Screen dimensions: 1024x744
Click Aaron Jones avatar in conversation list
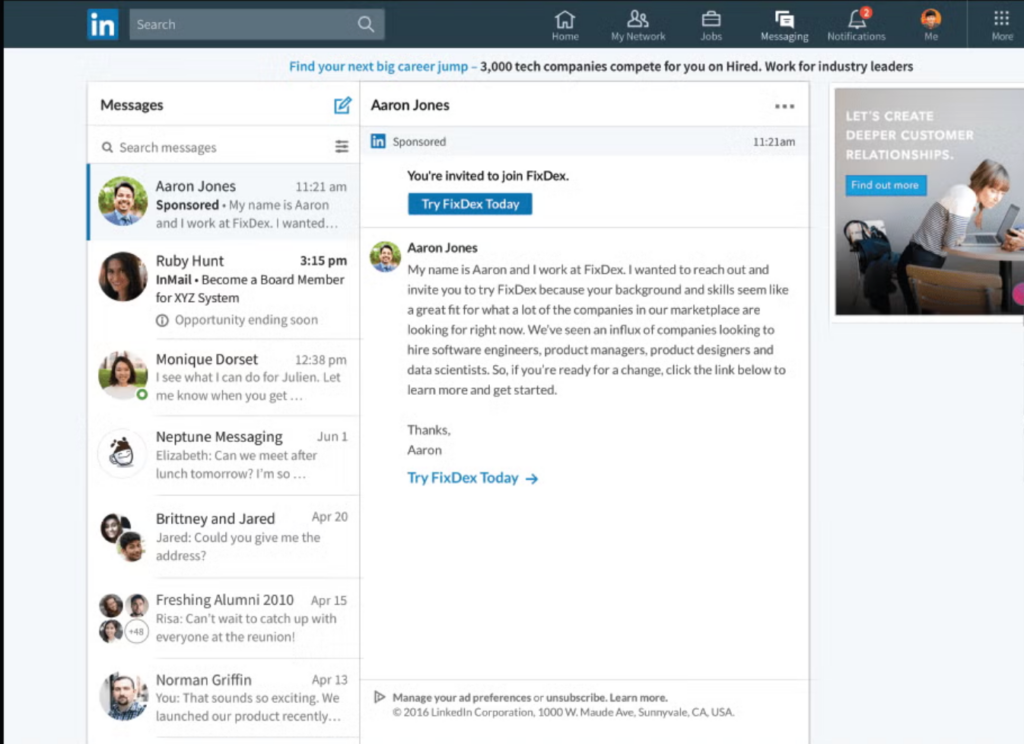tap(123, 201)
